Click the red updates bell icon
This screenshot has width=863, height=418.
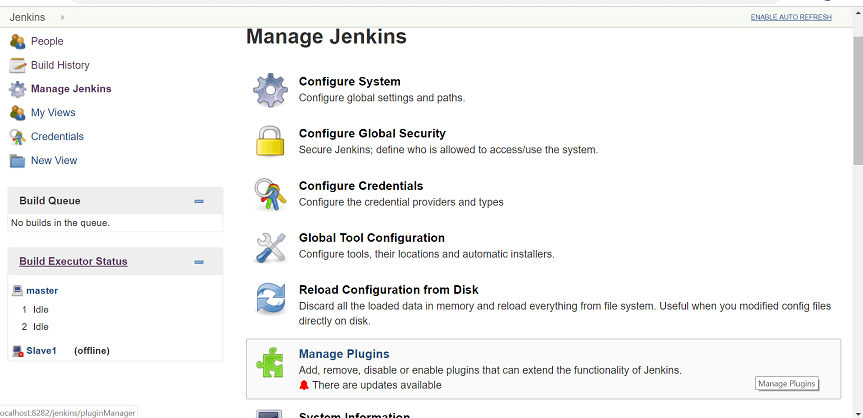click(x=304, y=385)
